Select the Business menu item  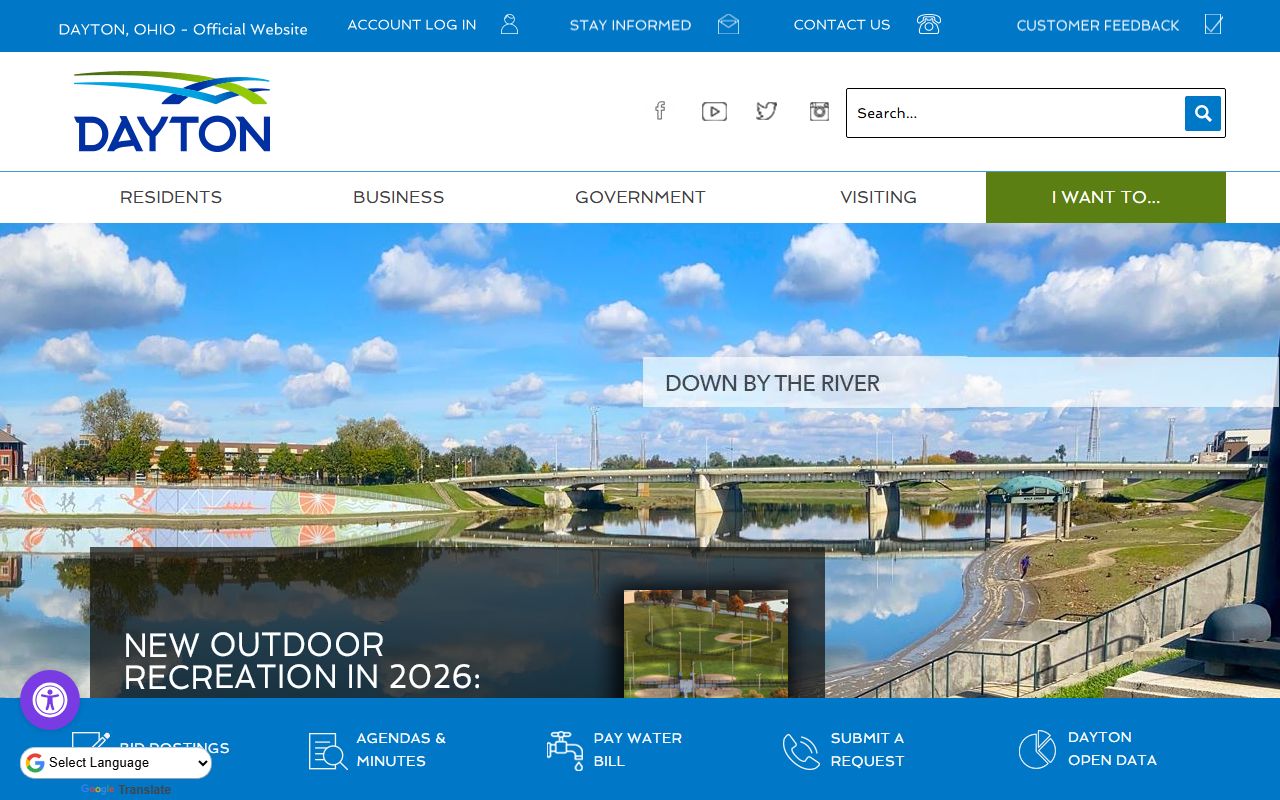point(398,197)
